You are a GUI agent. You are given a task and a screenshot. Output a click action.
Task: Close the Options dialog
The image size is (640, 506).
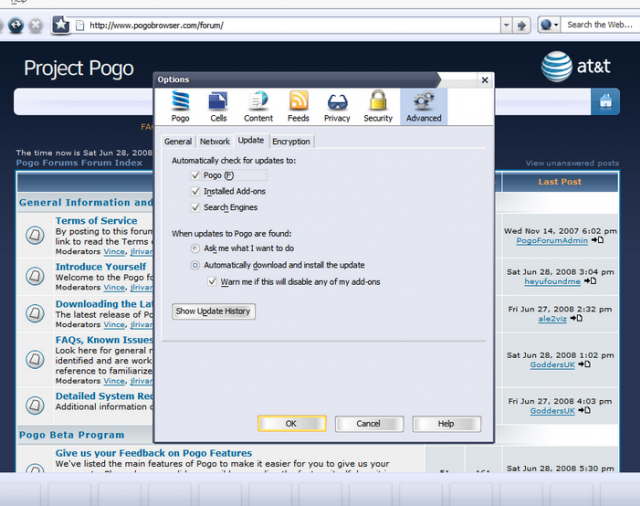click(485, 80)
